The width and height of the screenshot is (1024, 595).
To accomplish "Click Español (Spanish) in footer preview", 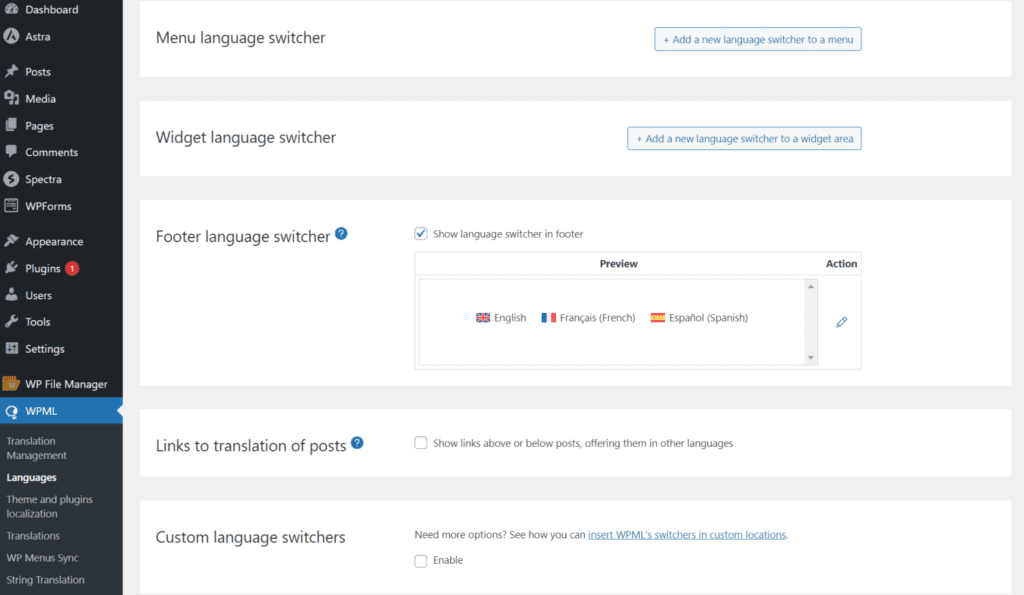I will 709,317.
